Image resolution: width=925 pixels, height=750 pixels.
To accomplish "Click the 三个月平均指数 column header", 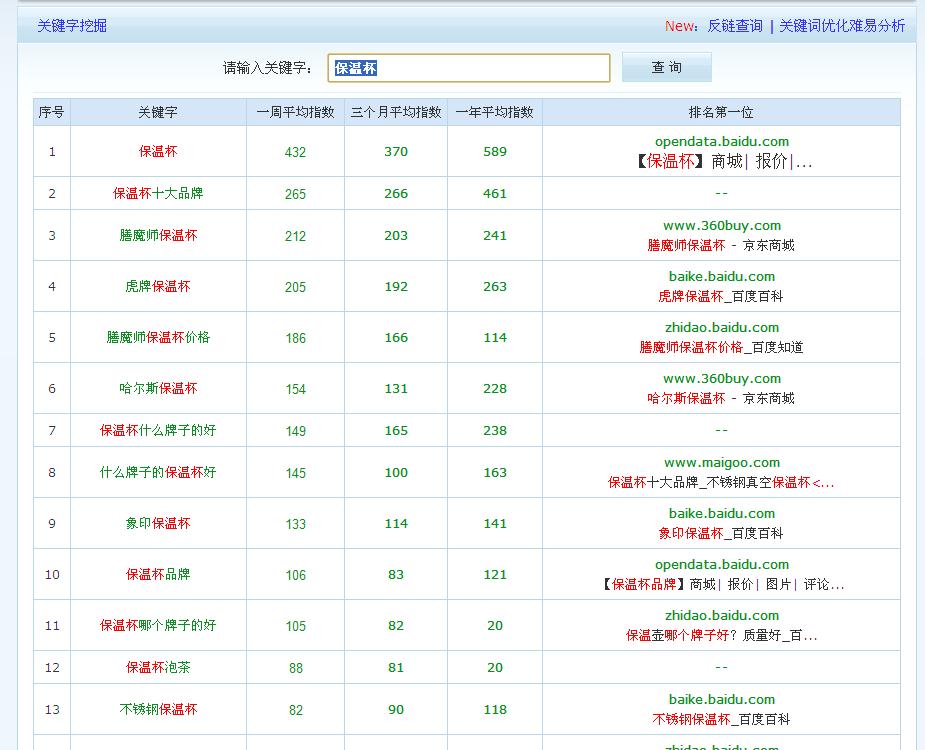I will click(396, 113).
